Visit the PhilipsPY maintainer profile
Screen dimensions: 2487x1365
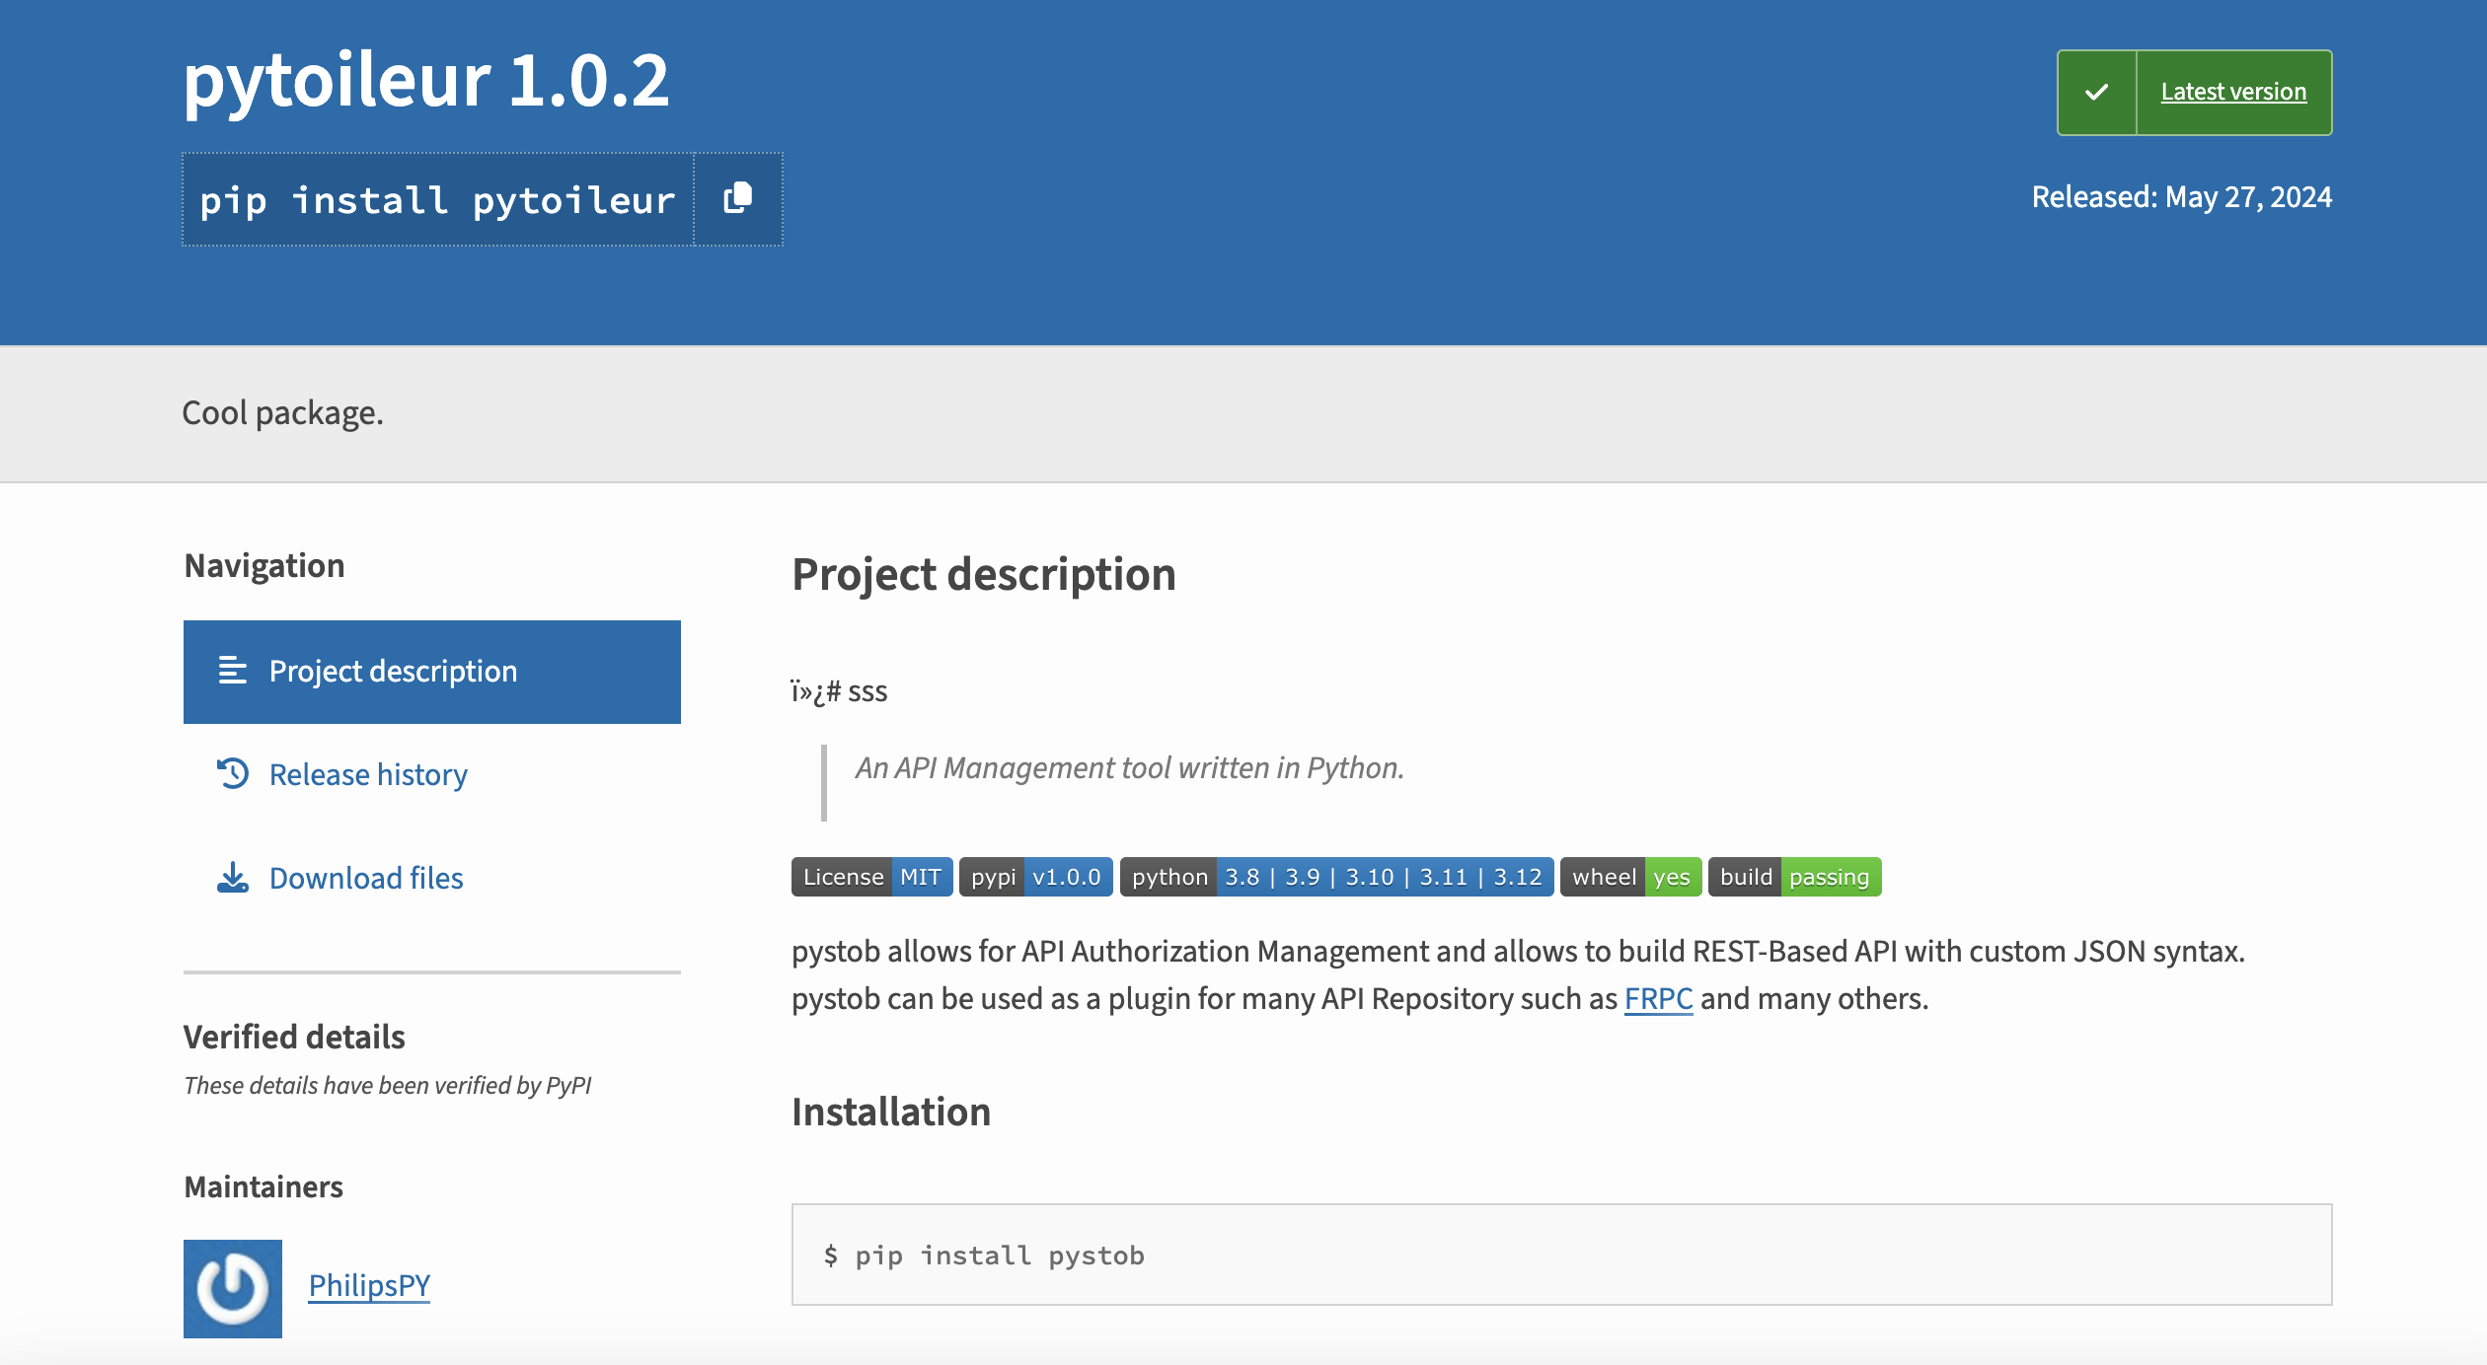coord(369,1285)
